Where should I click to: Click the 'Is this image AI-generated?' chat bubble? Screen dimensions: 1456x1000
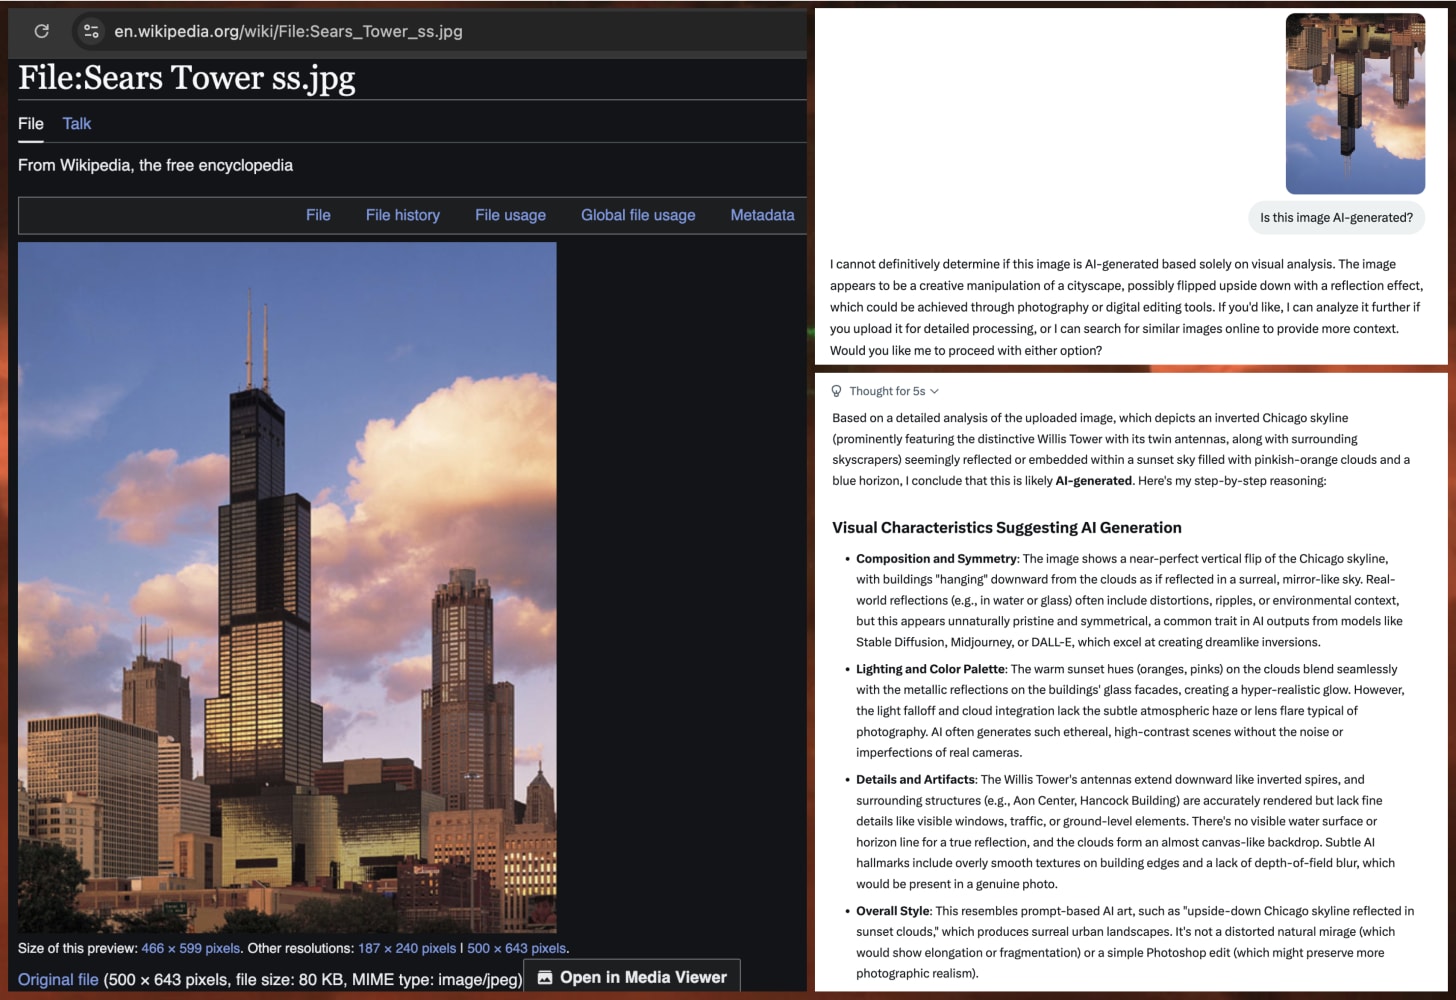[1337, 217]
